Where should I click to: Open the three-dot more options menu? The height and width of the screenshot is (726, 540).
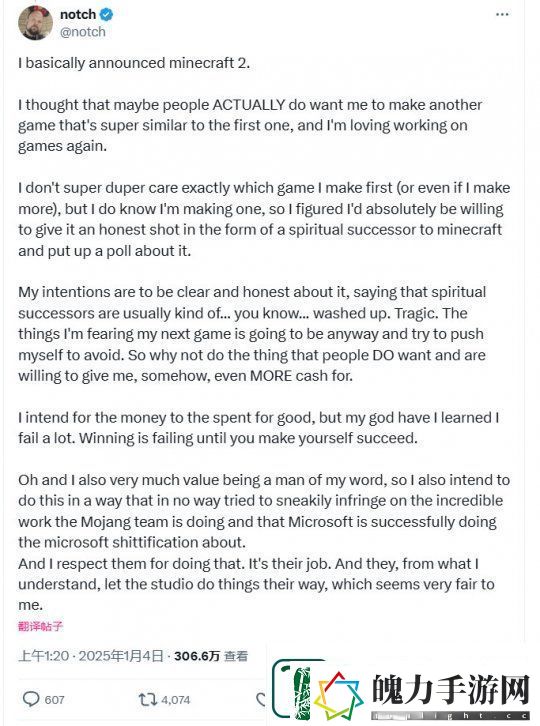[x=502, y=15]
